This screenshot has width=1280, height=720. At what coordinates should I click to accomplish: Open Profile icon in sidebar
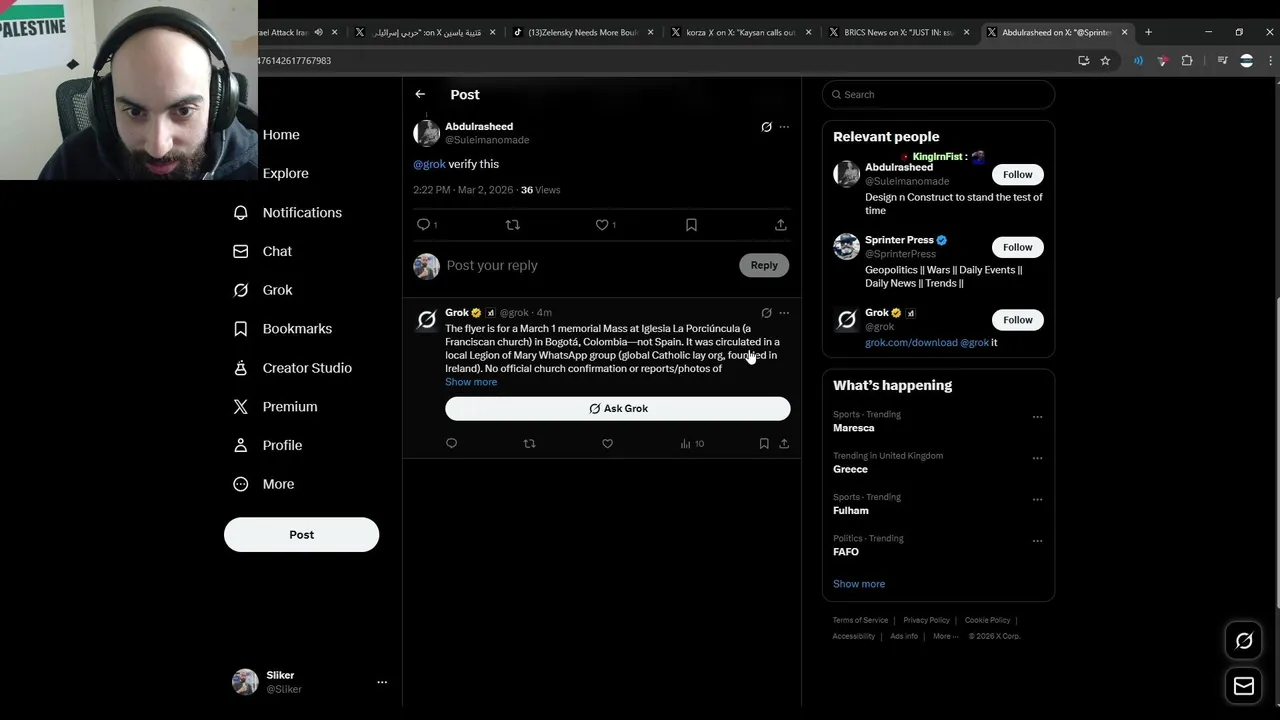coord(240,445)
